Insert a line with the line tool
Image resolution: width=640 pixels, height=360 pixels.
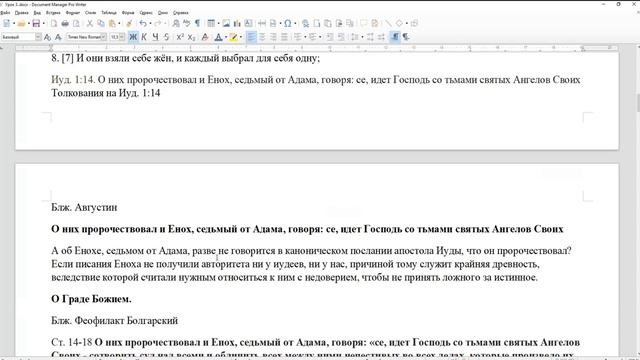[388, 23]
